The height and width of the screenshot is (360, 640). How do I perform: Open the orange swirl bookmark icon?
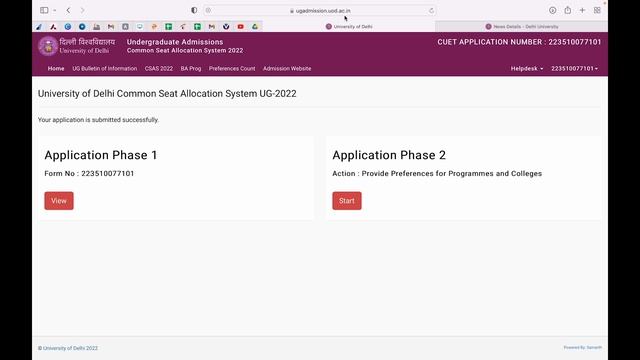(154, 27)
